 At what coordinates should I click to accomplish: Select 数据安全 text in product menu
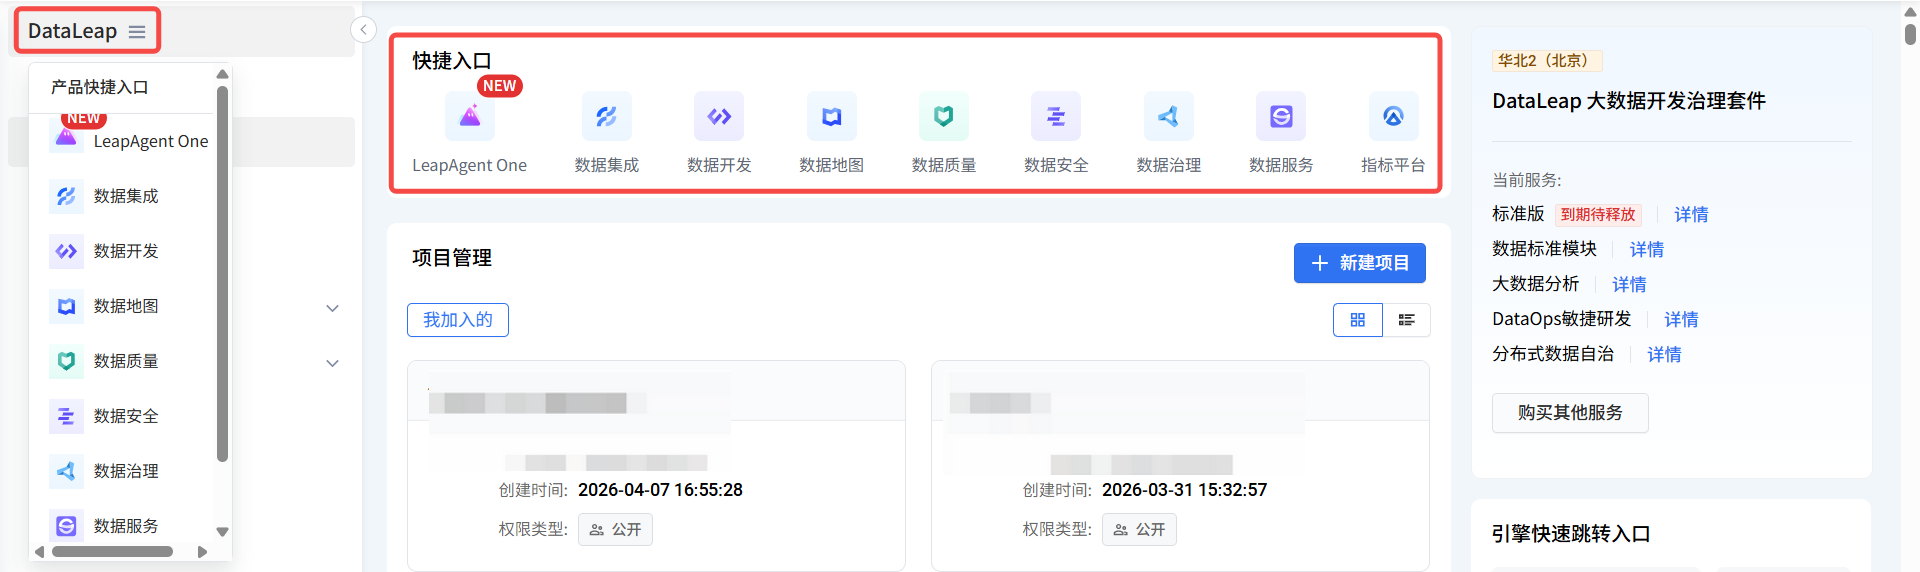(126, 416)
